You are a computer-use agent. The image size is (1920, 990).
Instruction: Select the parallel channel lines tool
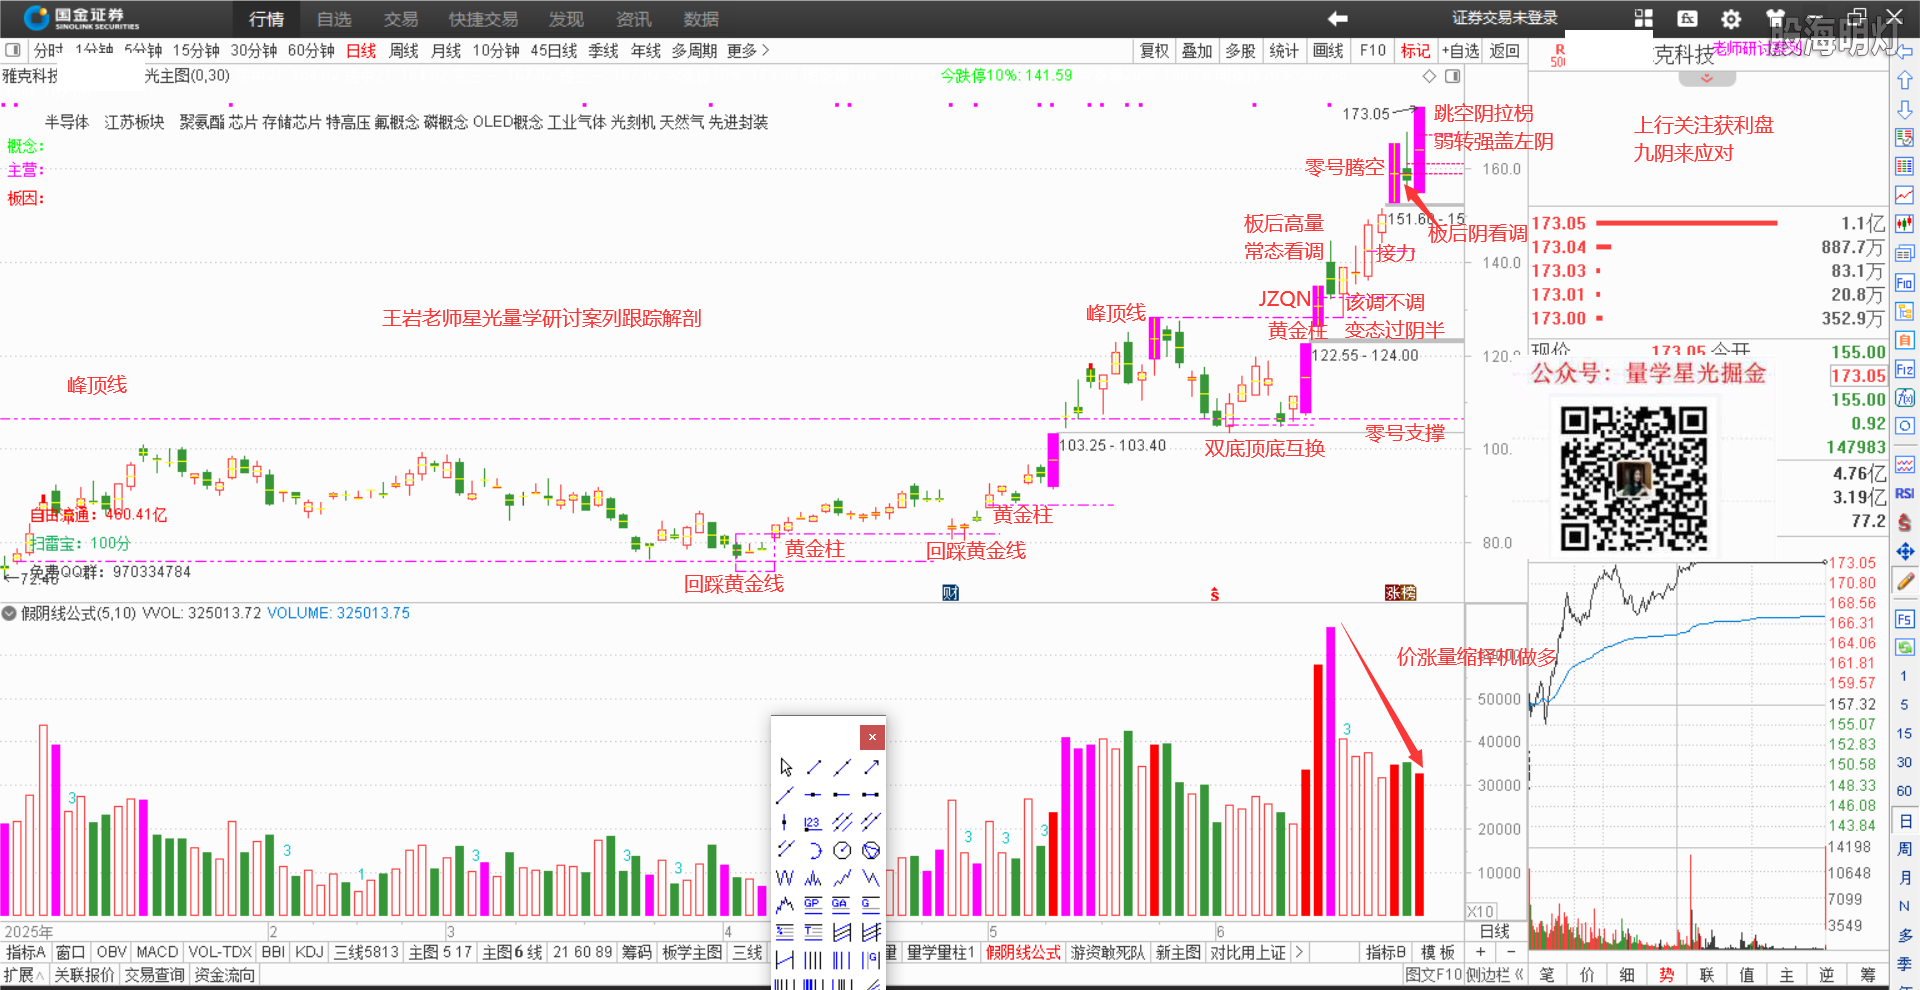[842, 822]
